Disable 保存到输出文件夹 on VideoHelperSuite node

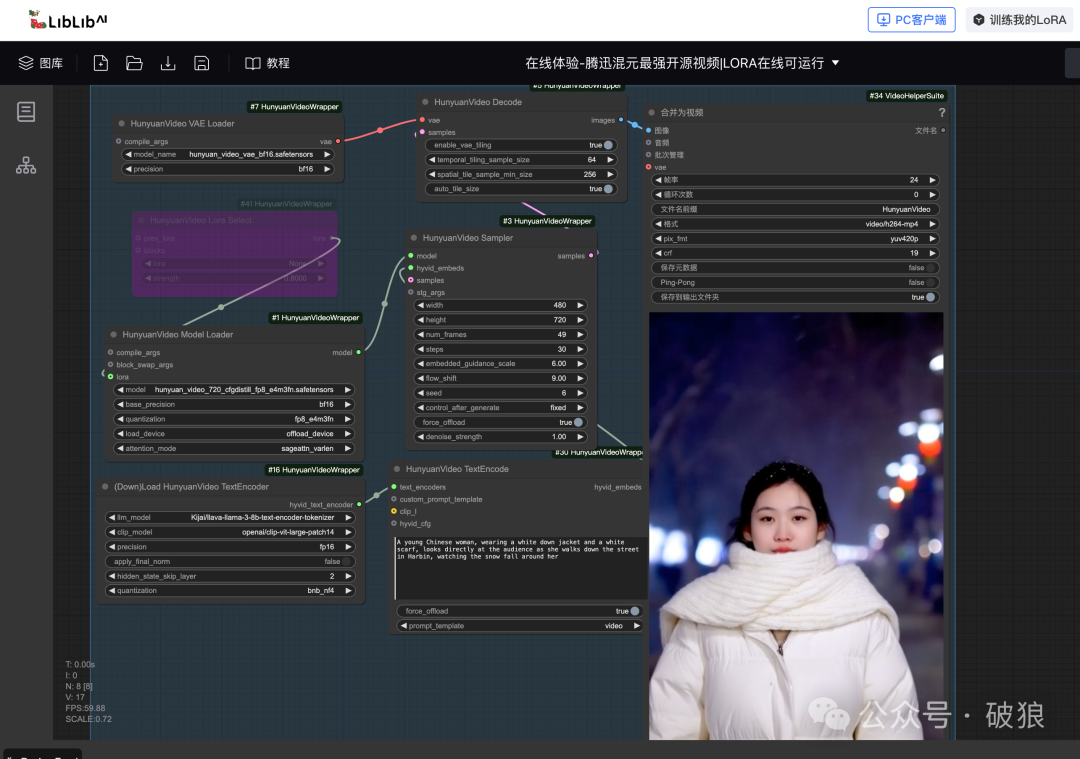pyautogui.click(x=929, y=297)
